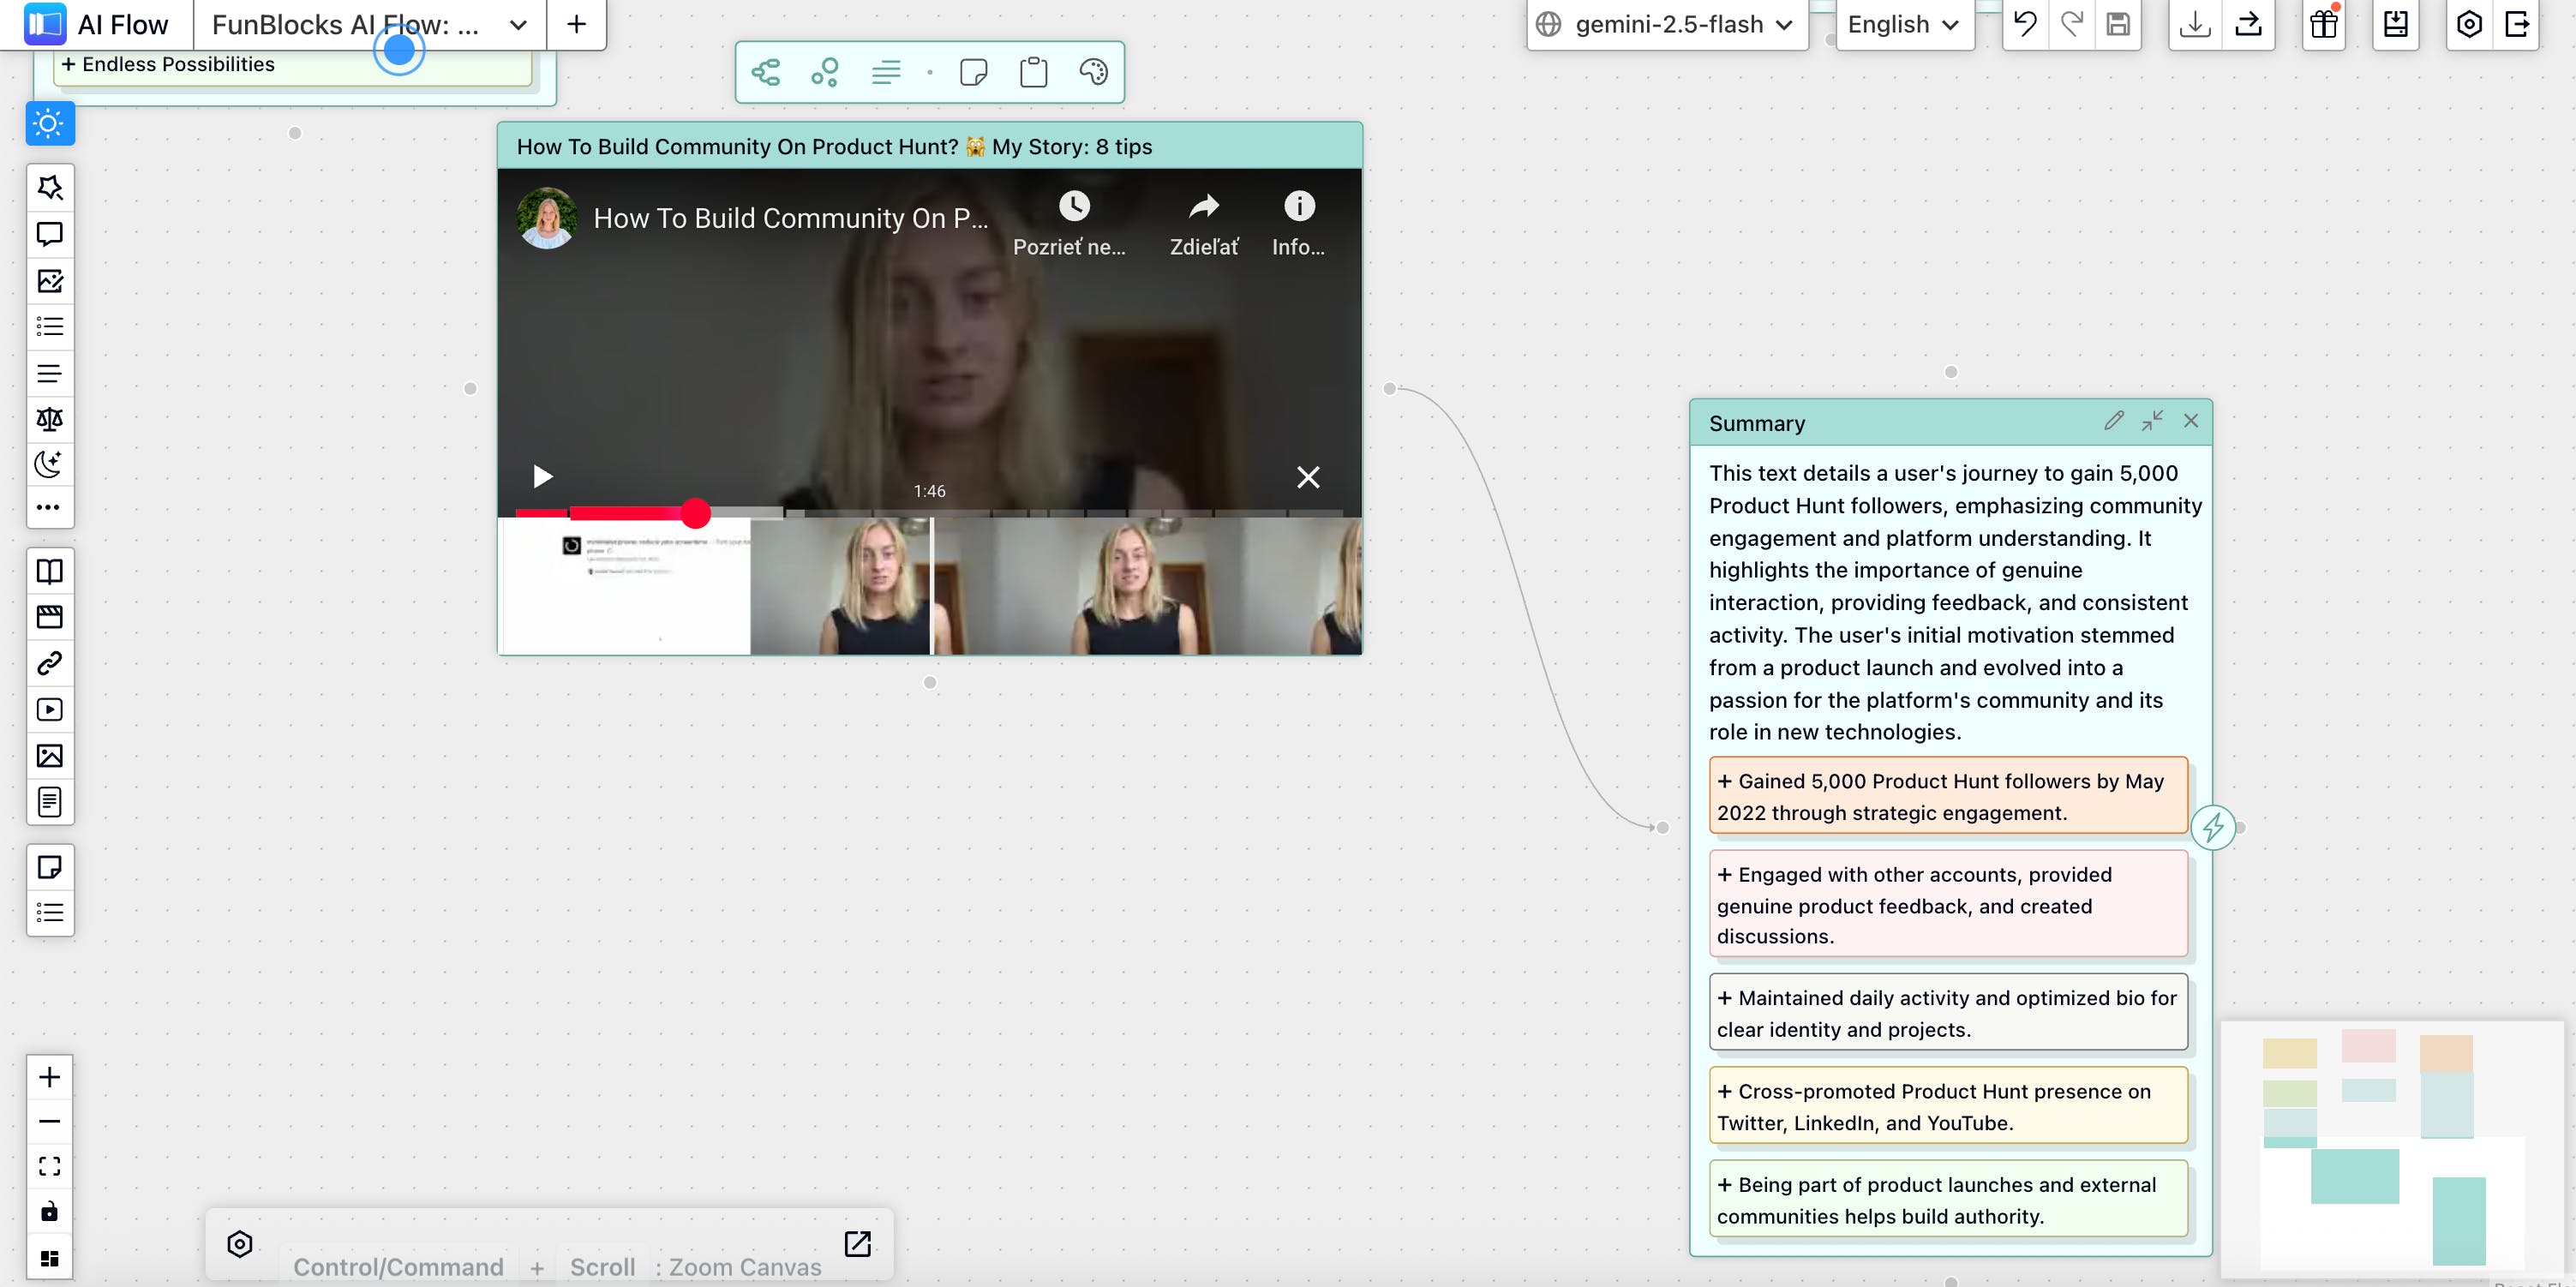
Task: Fit view using the corners icon
Action: click(49, 1167)
